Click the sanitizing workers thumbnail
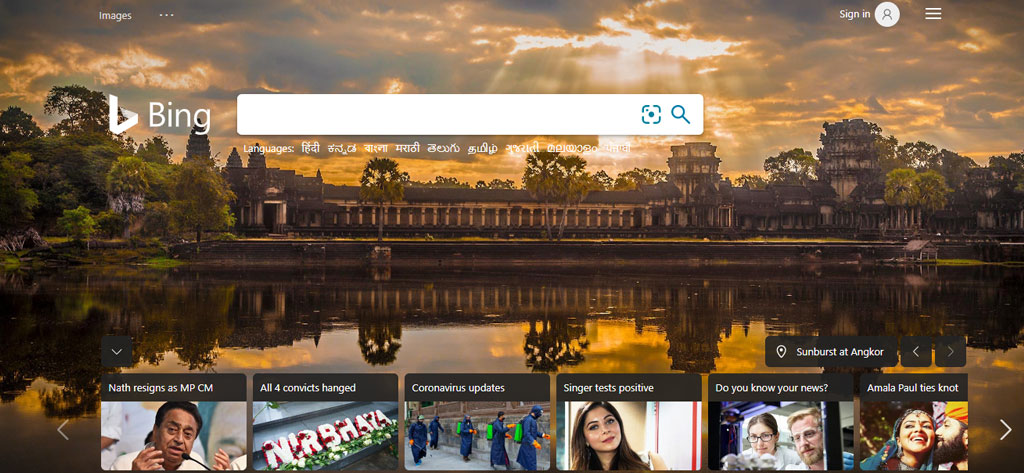The height and width of the screenshot is (473, 1024). (477, 436)
